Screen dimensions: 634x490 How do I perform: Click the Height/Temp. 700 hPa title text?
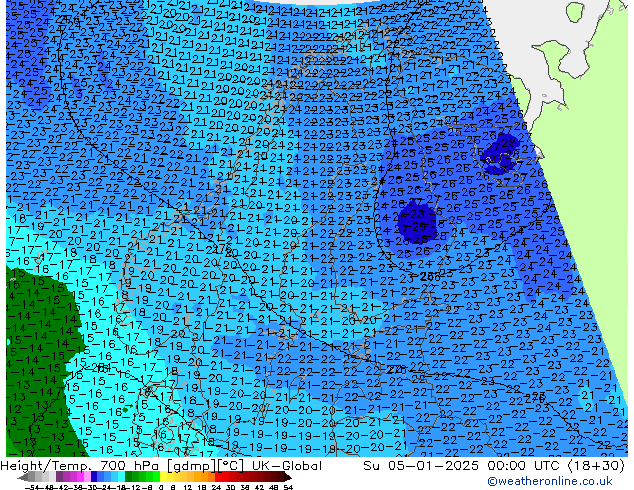click(x=81, y=466)
